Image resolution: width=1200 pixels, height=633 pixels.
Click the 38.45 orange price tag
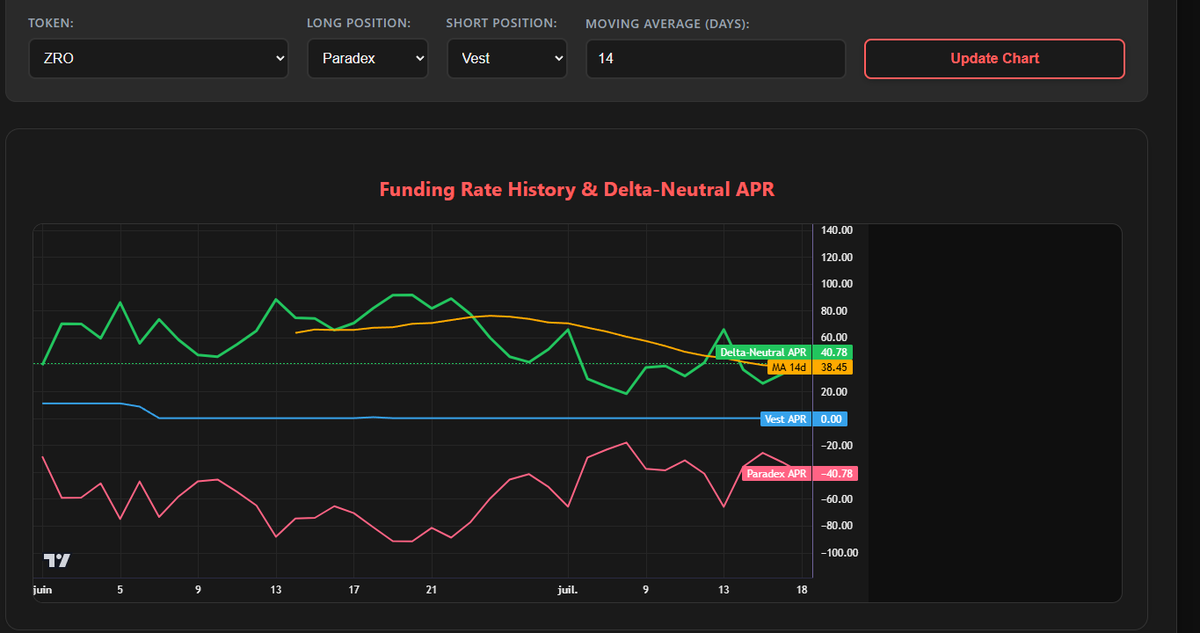point(833,367)
